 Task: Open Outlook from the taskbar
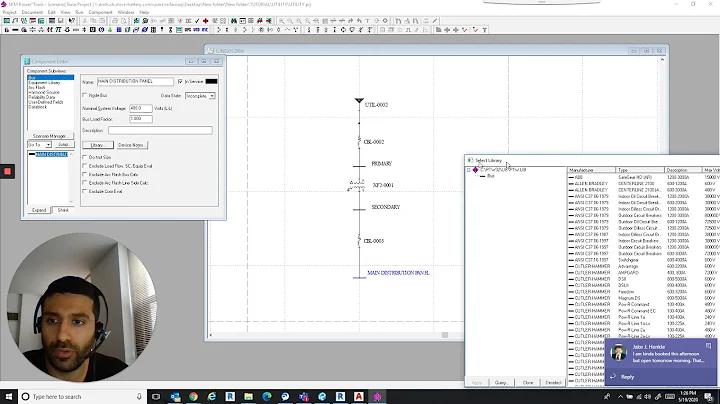pyautogui.click(x=175, y=396)
